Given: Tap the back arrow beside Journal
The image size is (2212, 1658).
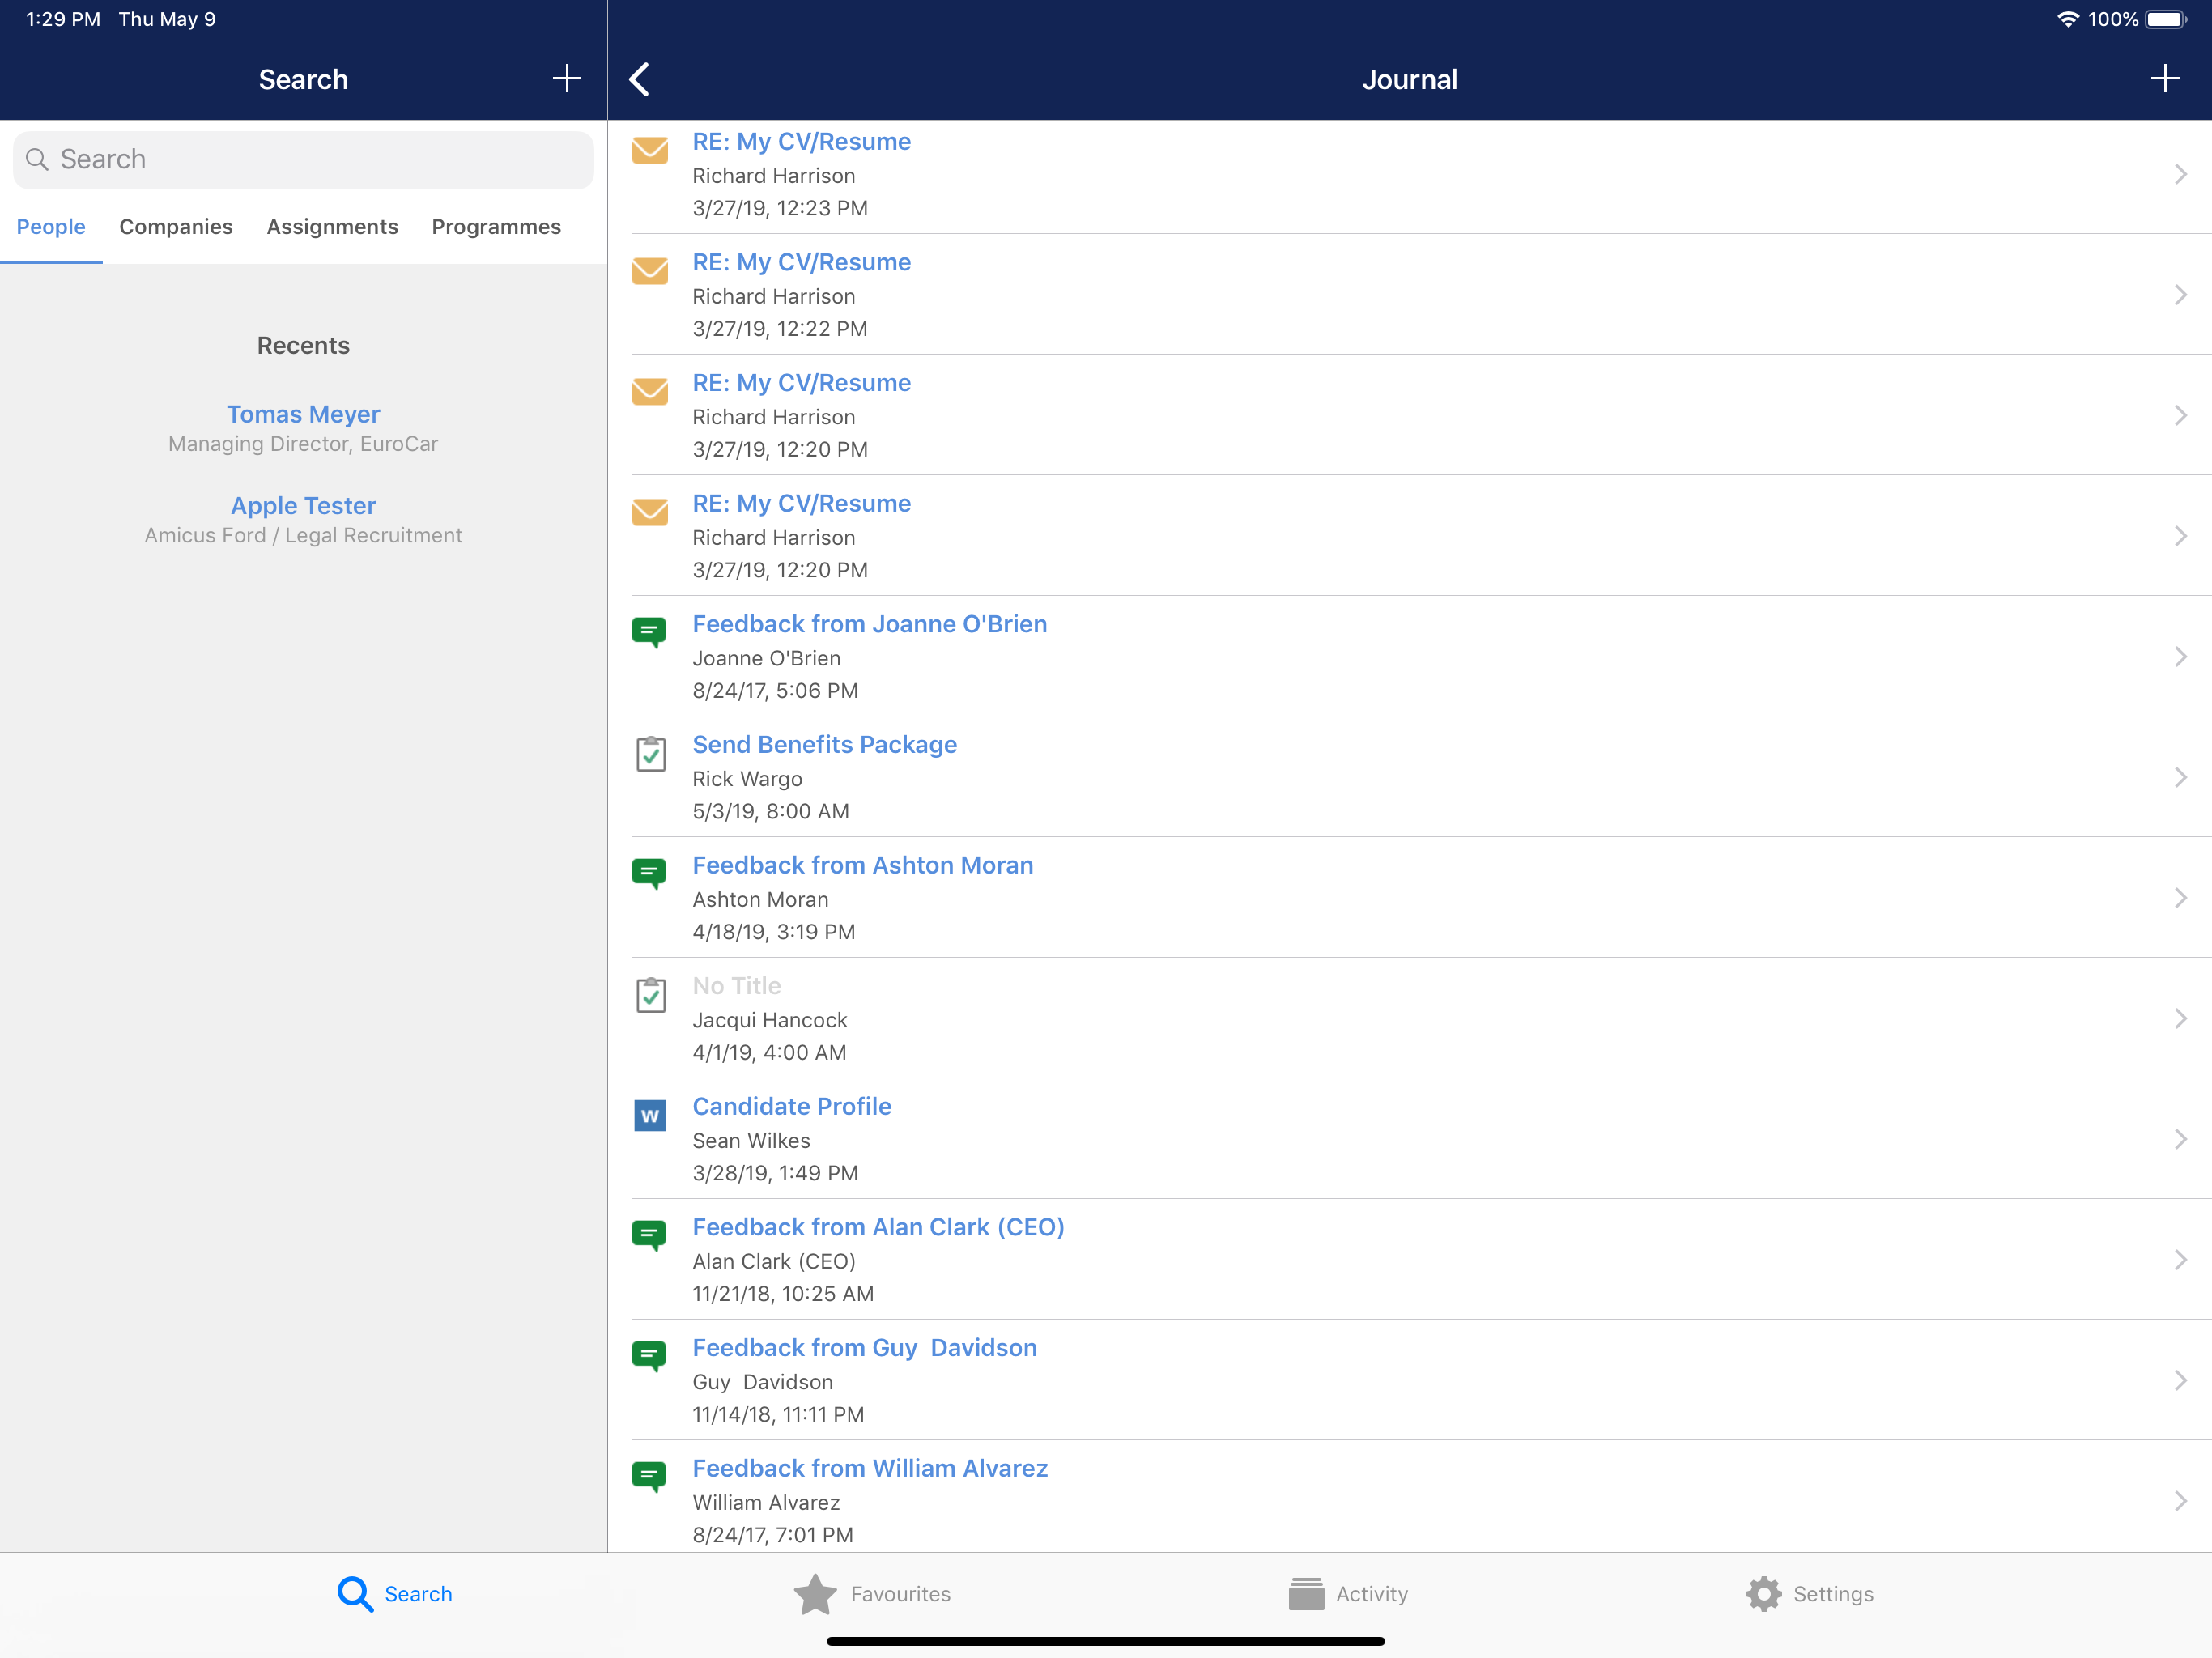Looking at the screenshot, I should 640,79.
